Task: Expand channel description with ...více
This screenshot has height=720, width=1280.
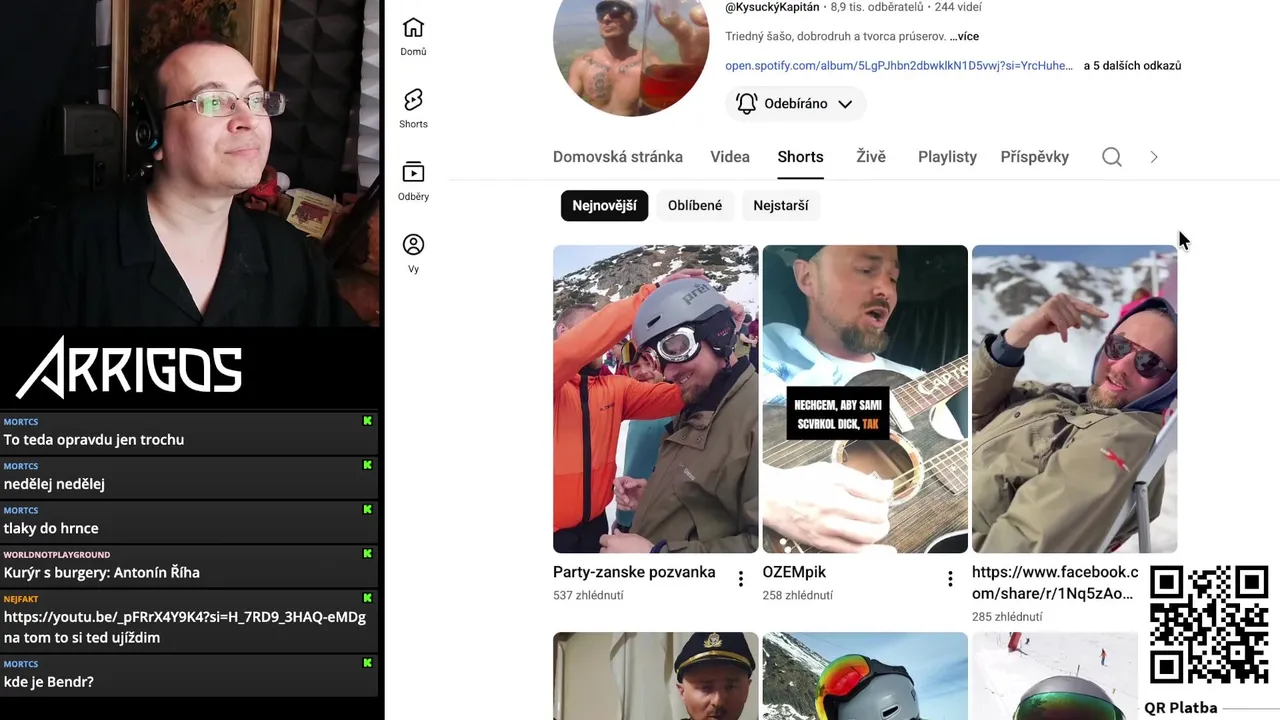Action: [x=964, y=36]
